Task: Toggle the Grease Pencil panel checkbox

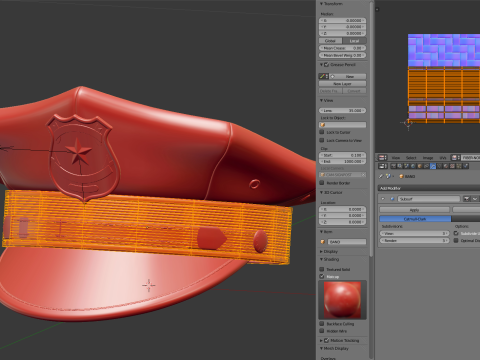Action: tap(327, 65)
